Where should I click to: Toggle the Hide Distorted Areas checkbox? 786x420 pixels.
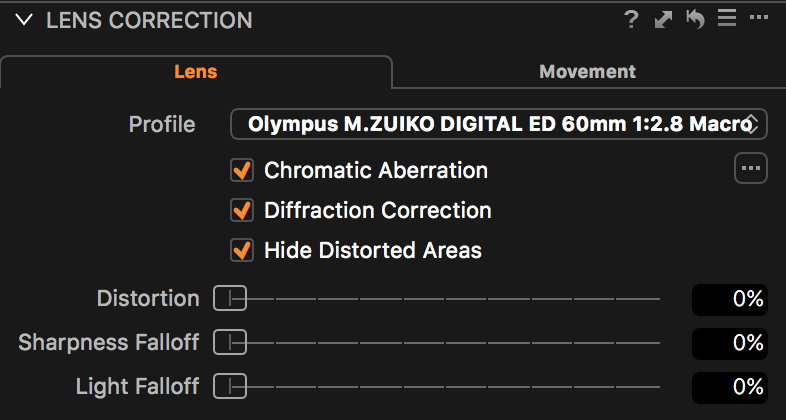tap(242, 250)
